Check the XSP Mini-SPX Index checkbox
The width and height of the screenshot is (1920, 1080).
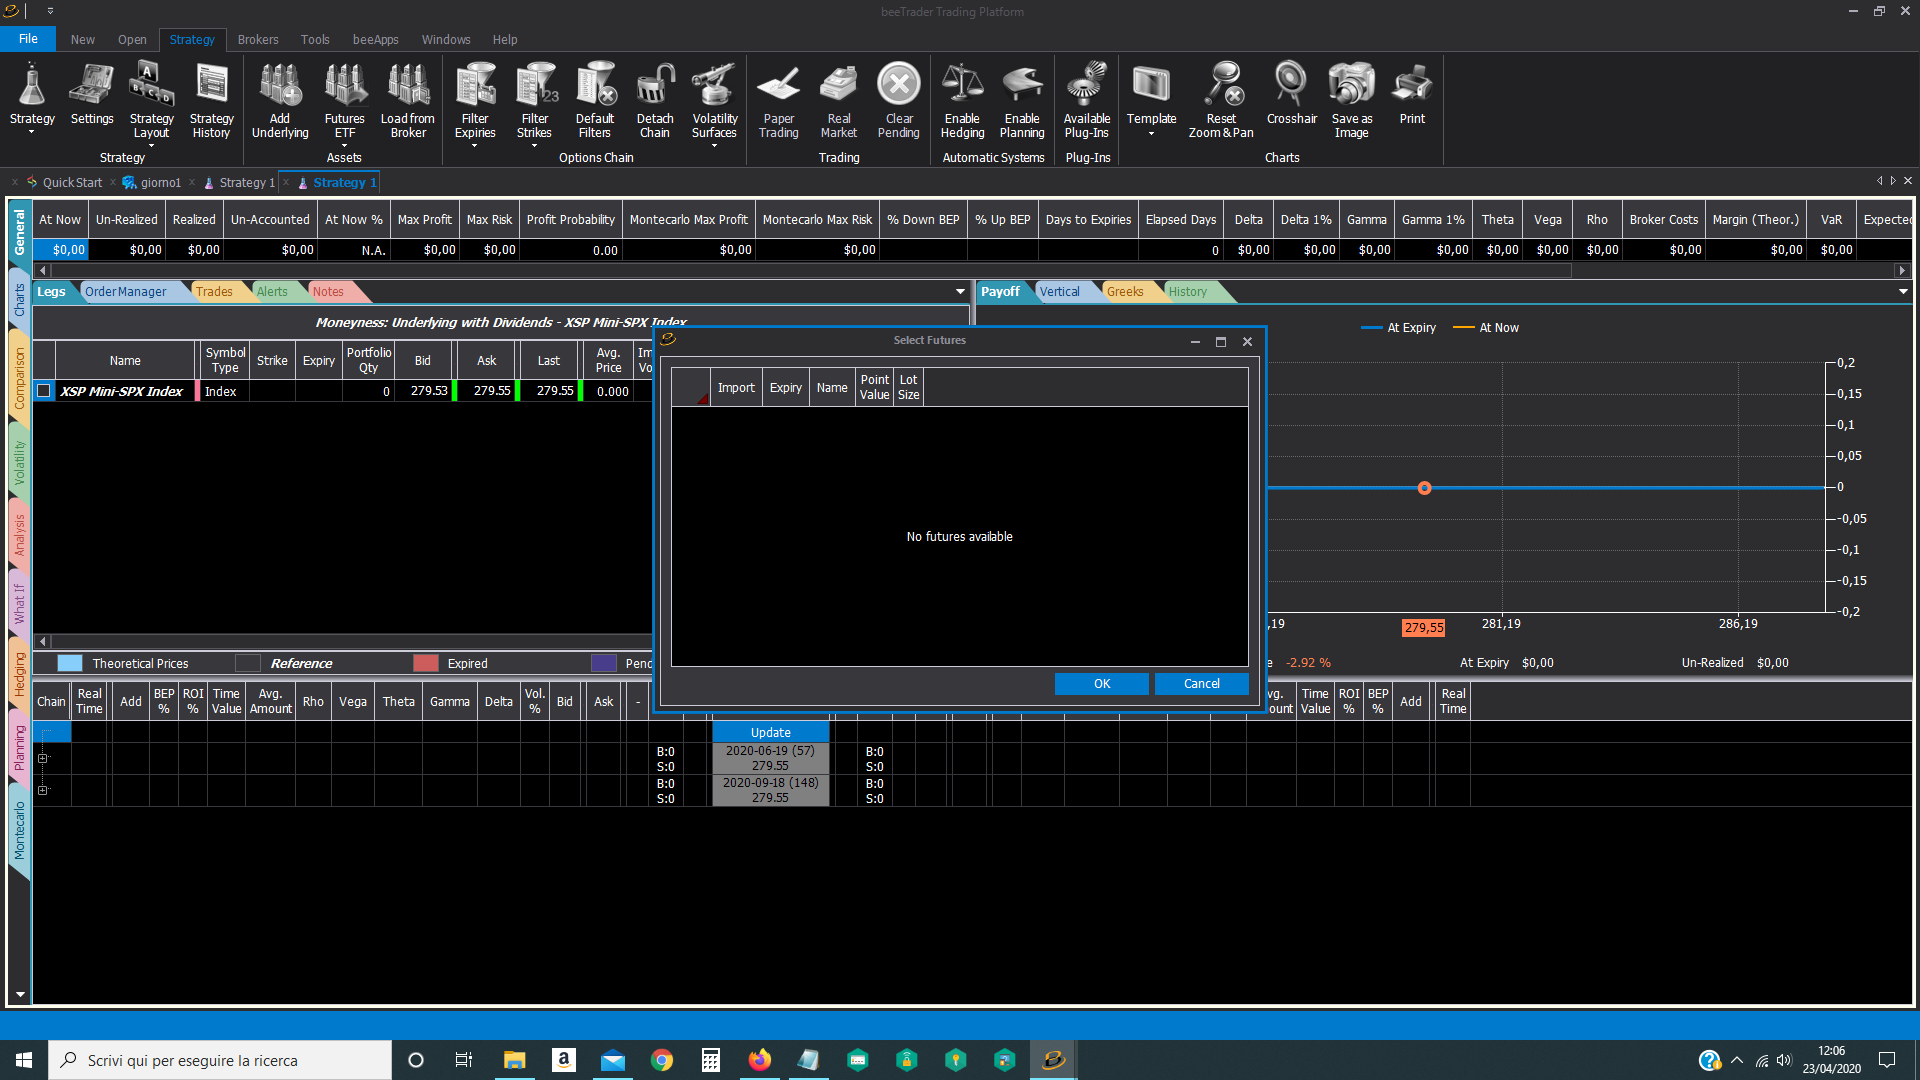point(44,391)
